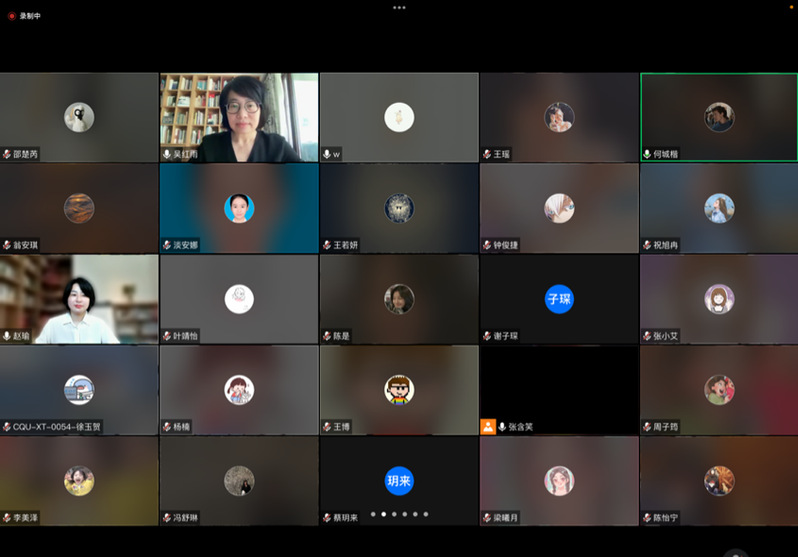The image size is (798, 557).
Task: Click the blue 玥来 avatar circle
Action: (399, 481)
